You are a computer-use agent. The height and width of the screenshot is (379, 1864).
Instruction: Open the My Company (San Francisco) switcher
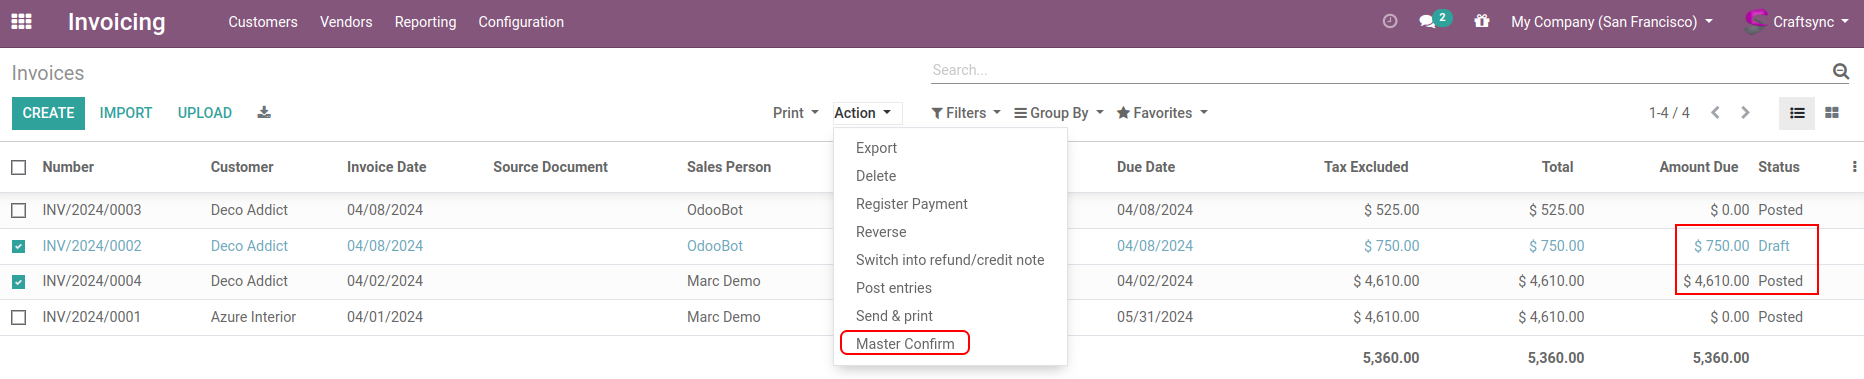(1612, 22)
